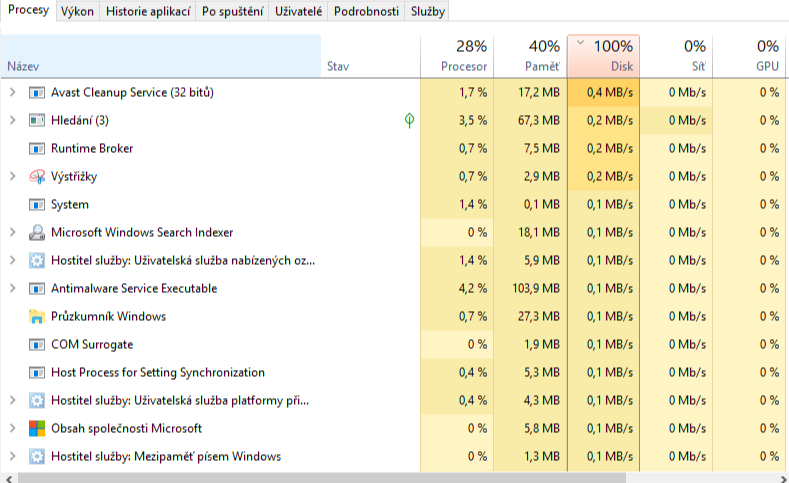The image size is (789, 483).
Task: Sort by the Název column header
Action: point(161,56)
